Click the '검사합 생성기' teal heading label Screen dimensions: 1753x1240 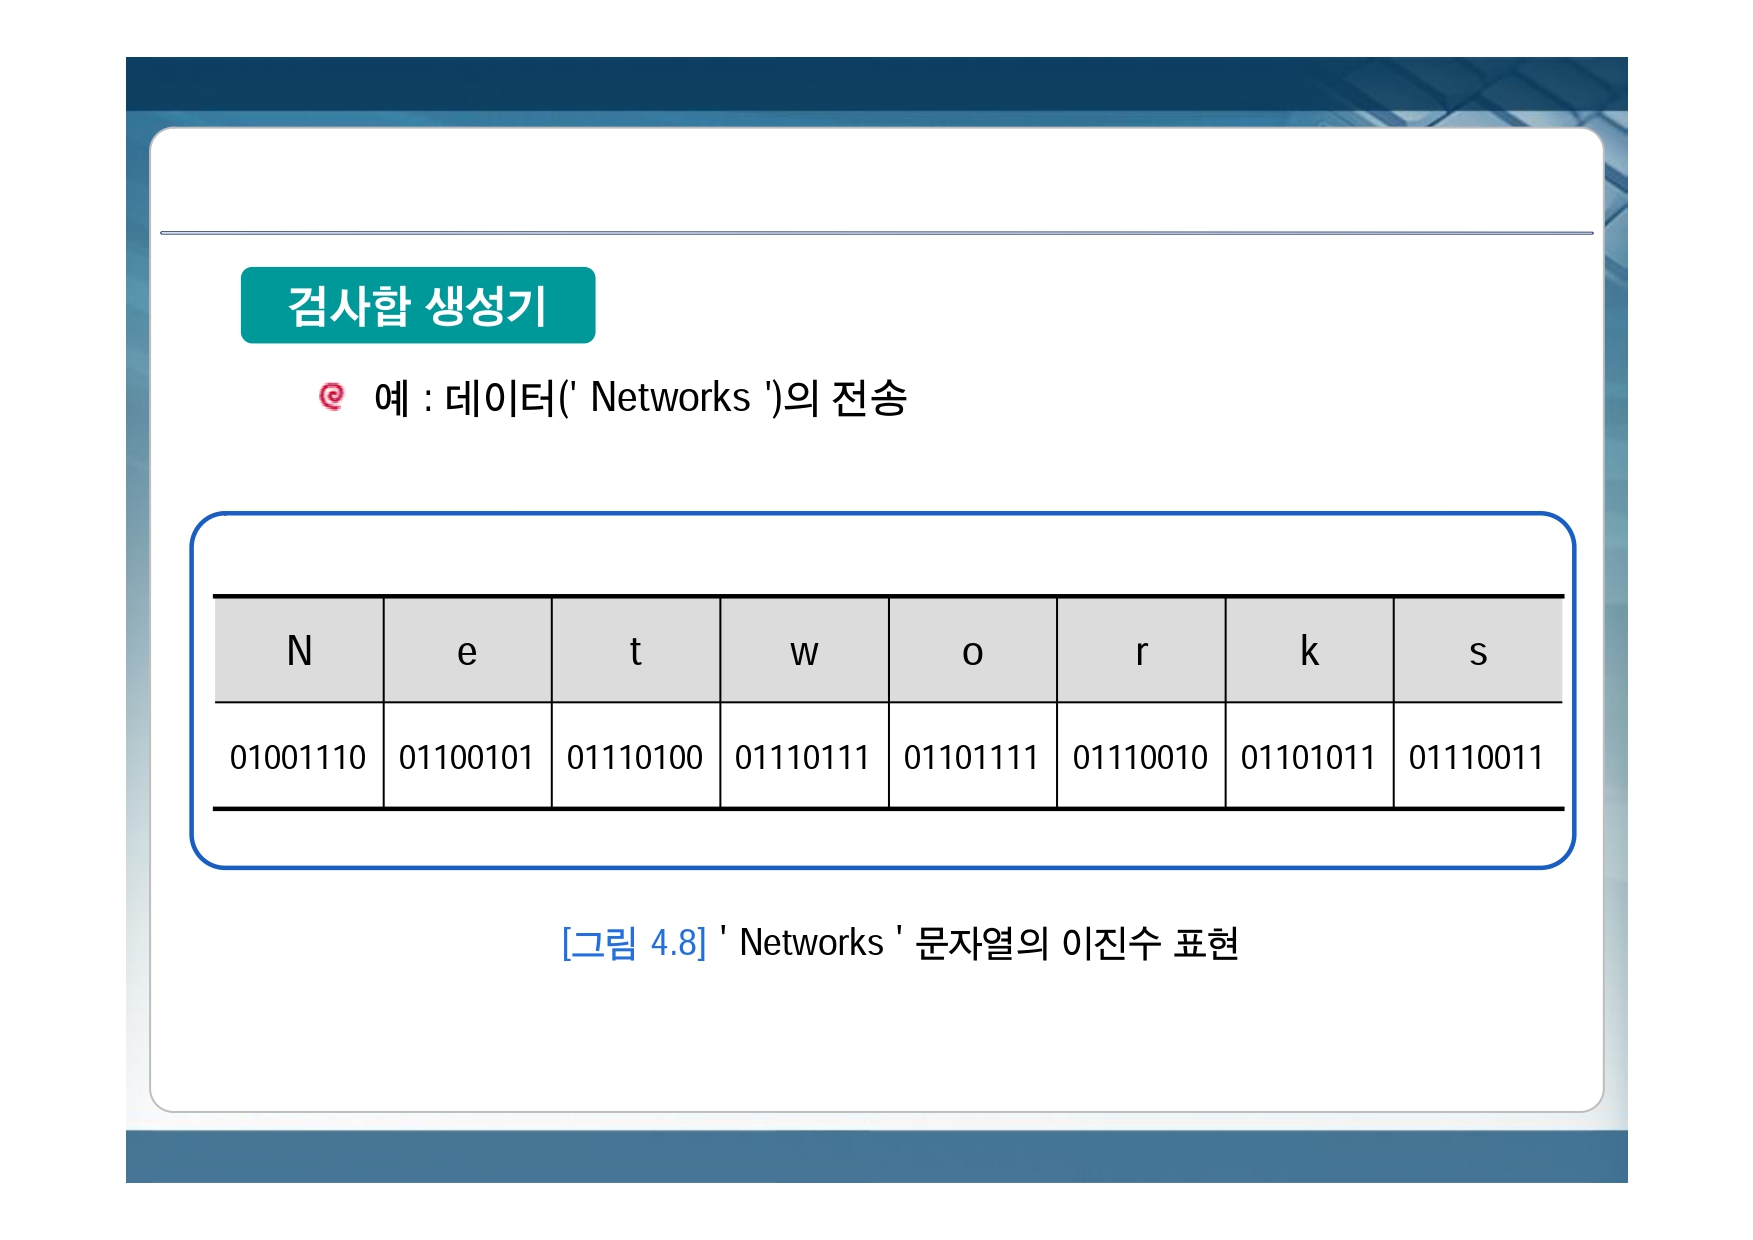pos(418,305)
